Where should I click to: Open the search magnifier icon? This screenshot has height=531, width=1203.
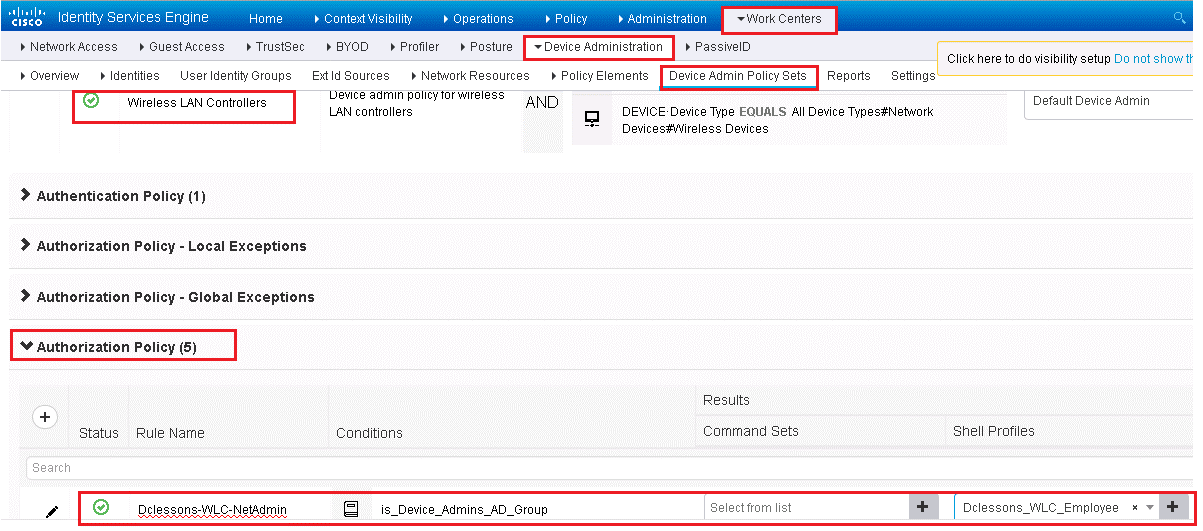1180,18
